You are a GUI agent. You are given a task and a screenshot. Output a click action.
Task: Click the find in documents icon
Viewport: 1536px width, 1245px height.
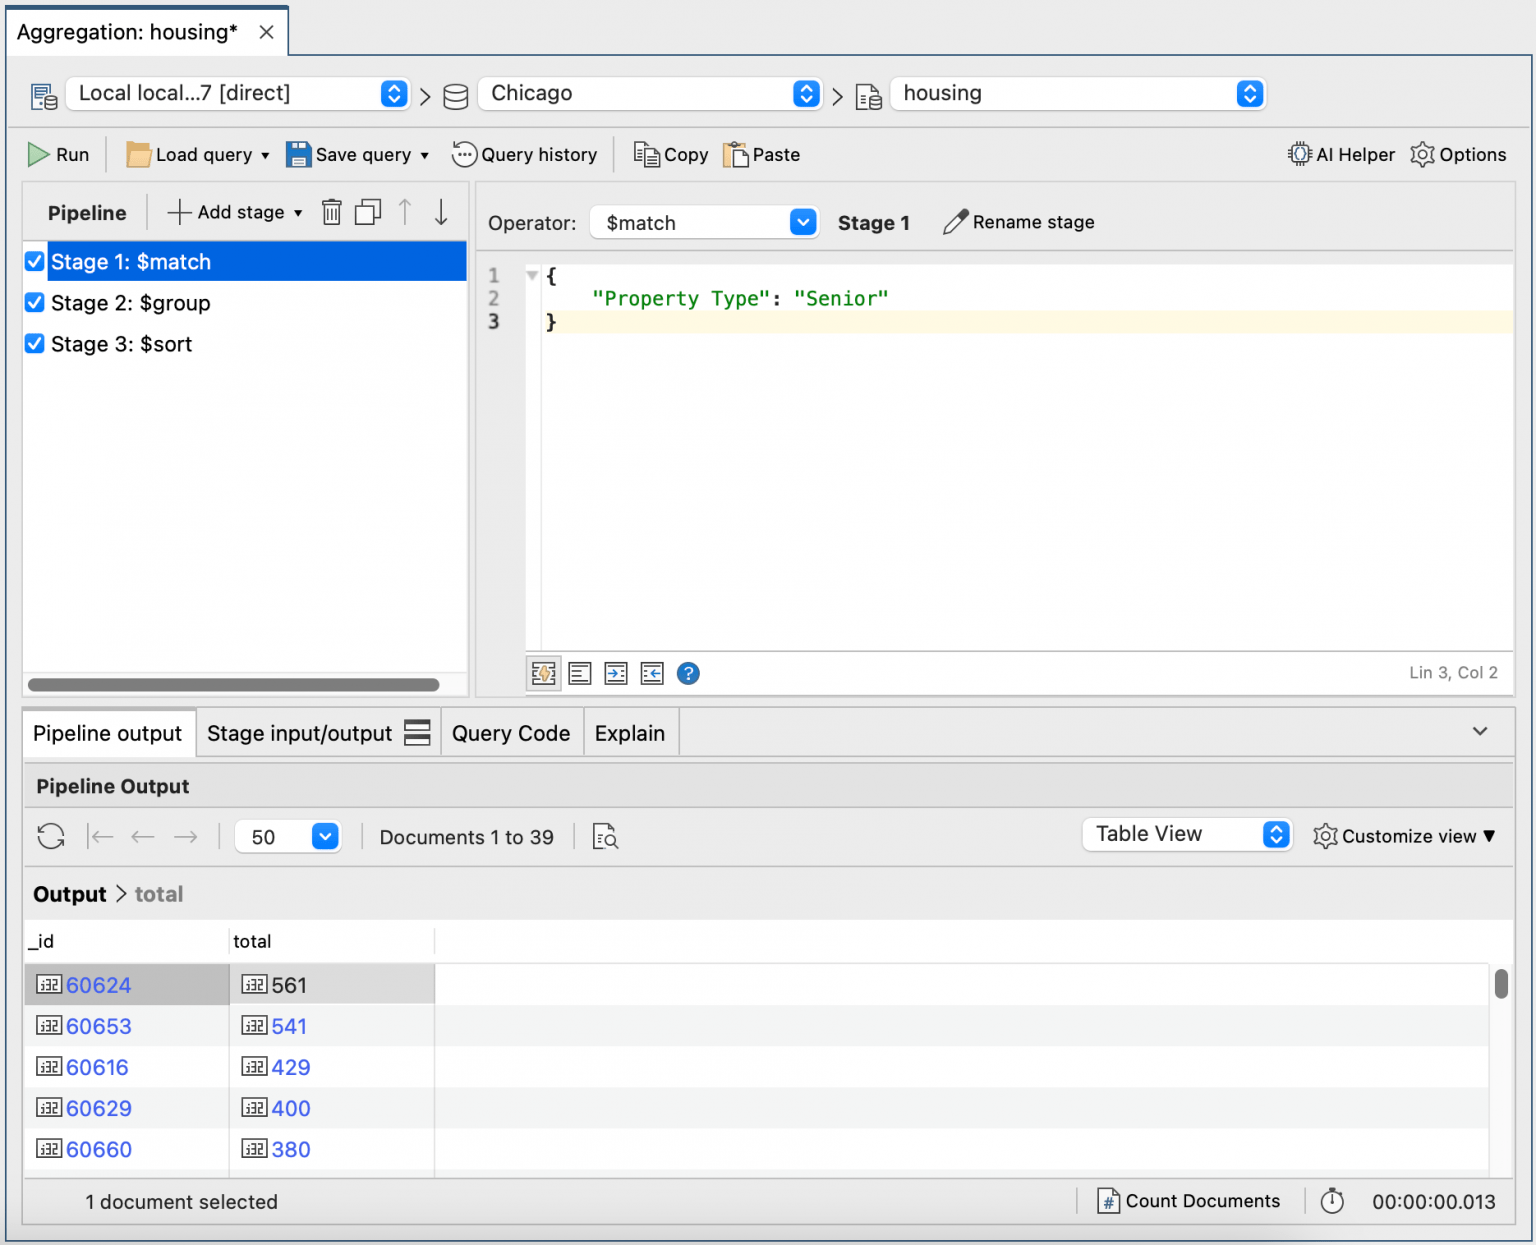[605, 836]
